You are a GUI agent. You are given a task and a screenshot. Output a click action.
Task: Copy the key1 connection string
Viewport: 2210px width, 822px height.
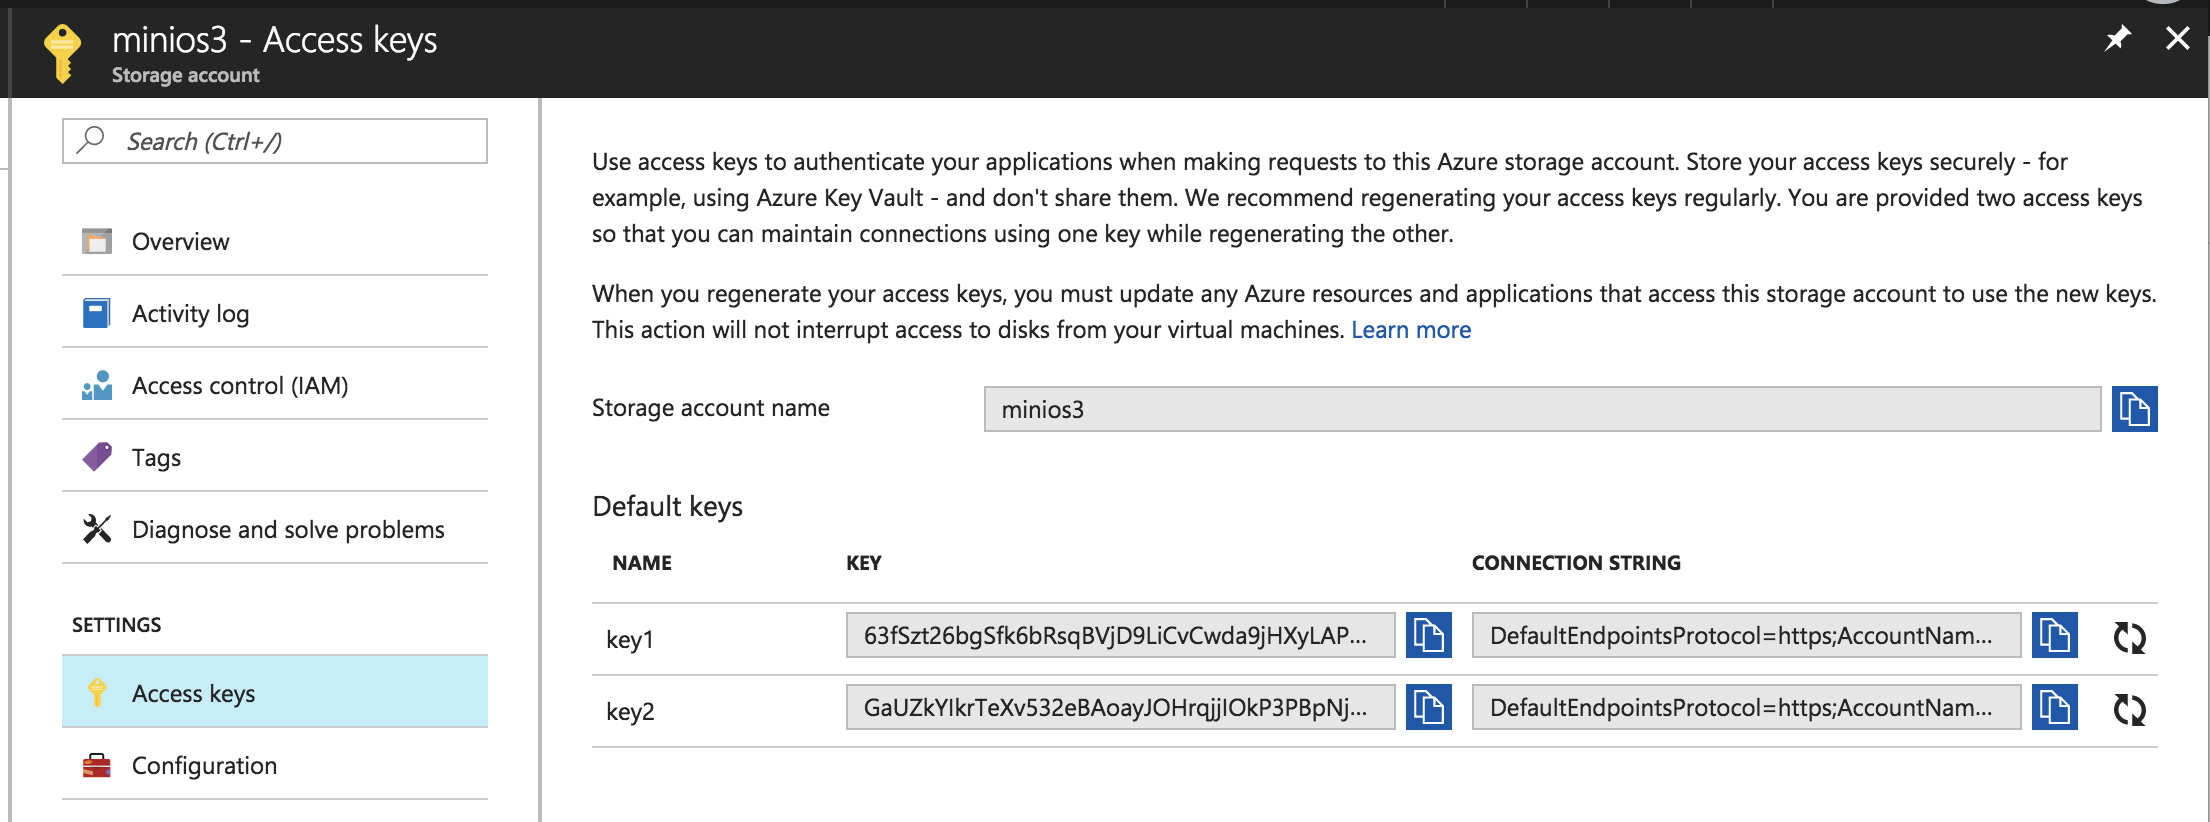pyautogui.click(x=2054, y=635)
